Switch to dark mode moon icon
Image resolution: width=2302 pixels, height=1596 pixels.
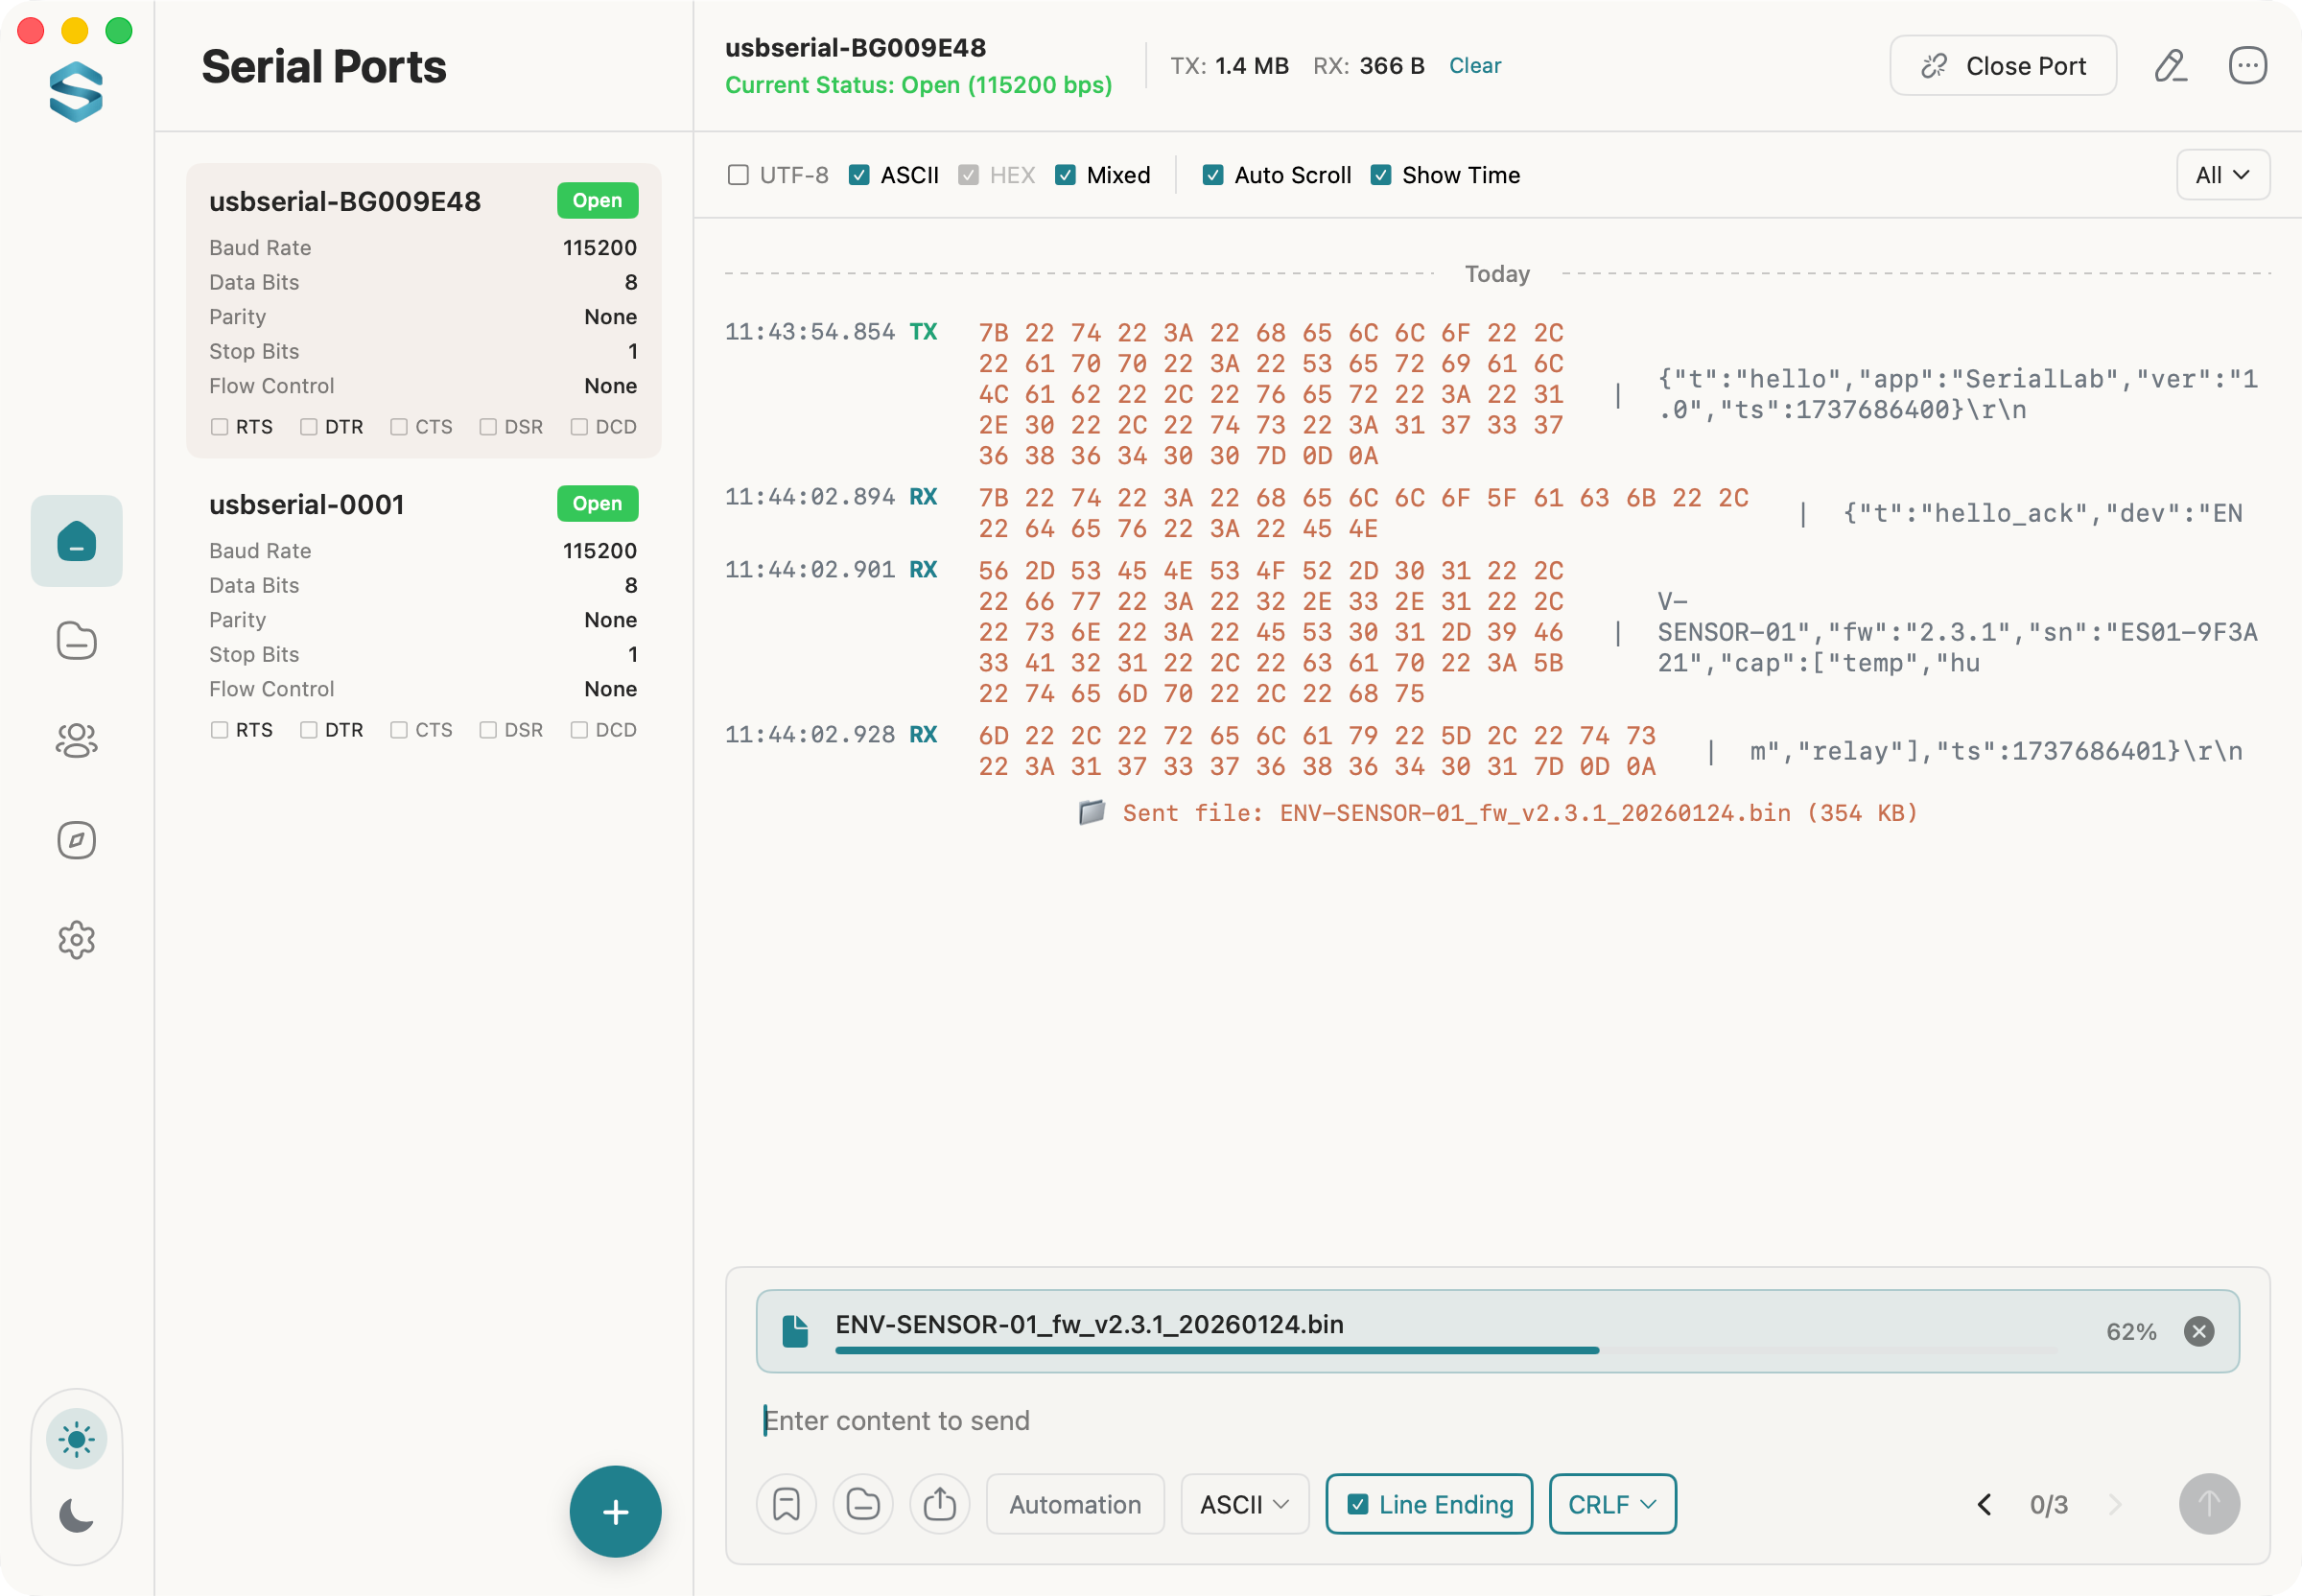[76, 1514]
